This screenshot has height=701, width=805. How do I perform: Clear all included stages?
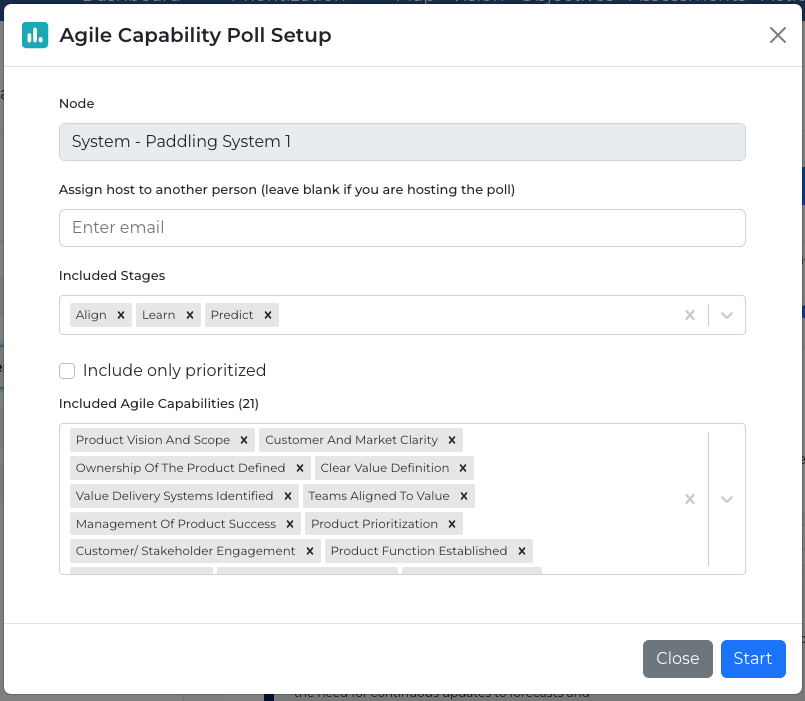click(x=689, y=315)
